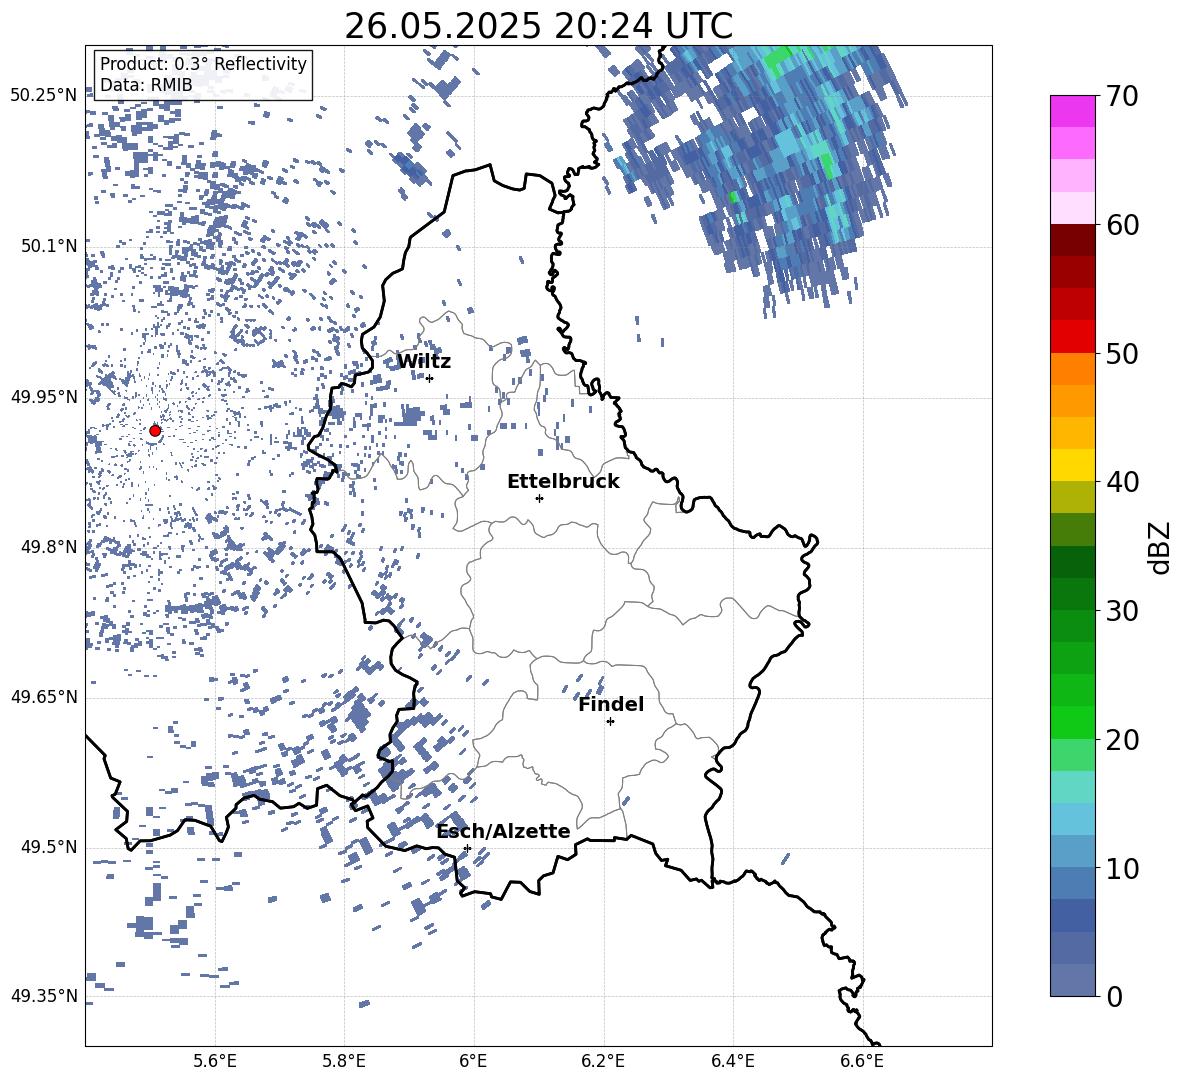Click the 30 colorbar tick label
Viewport: 1184px width, 1081px height.
(1122, 611)
